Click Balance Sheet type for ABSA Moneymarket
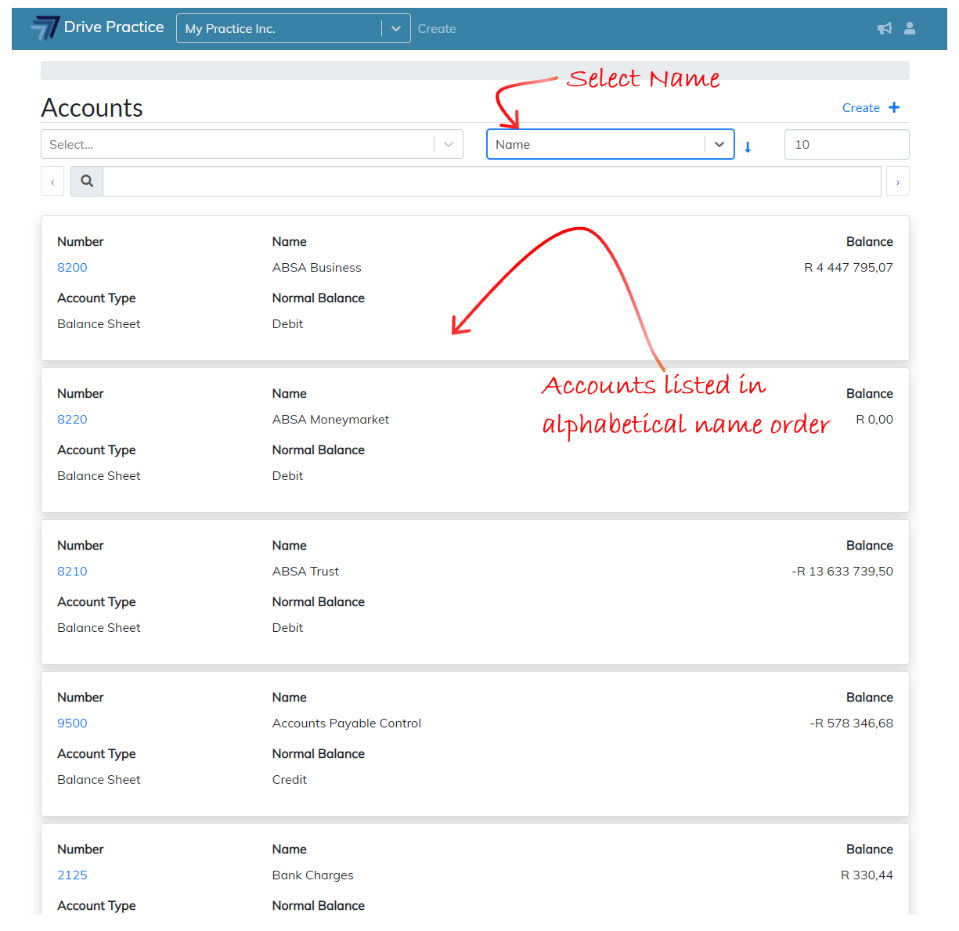Screen dimensions: 959x931 click(x=98, y=476)
